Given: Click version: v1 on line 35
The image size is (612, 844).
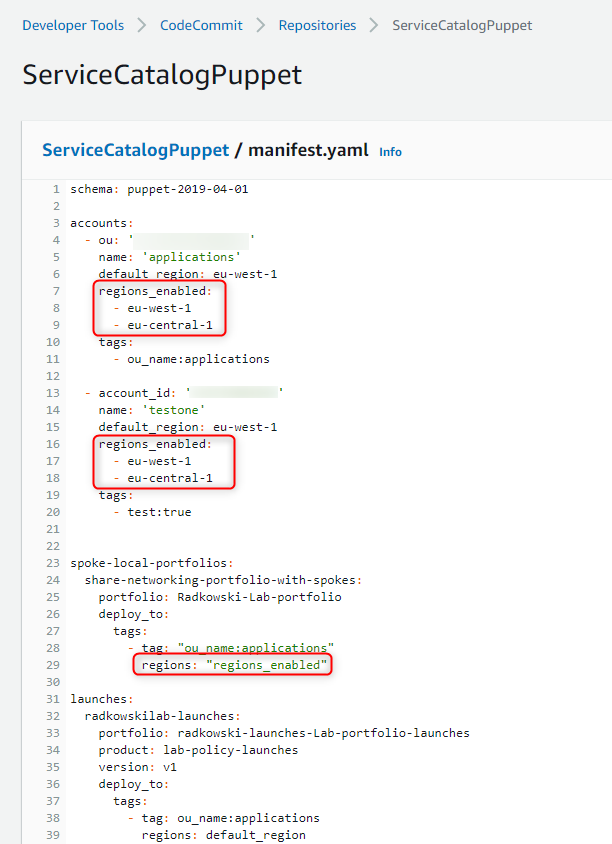Looking at the screenshot, I should point(137,767).
